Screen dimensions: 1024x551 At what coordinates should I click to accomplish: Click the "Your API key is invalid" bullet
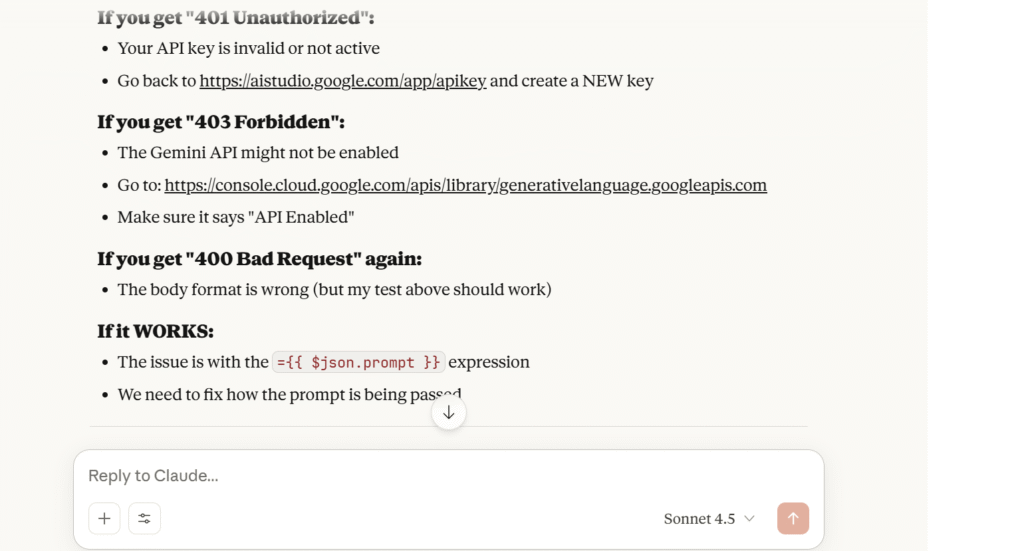point(248,48)
